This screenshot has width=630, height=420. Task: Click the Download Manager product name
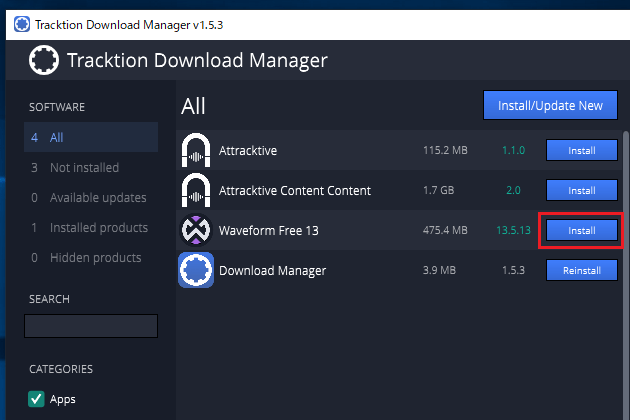click(272, 270)
